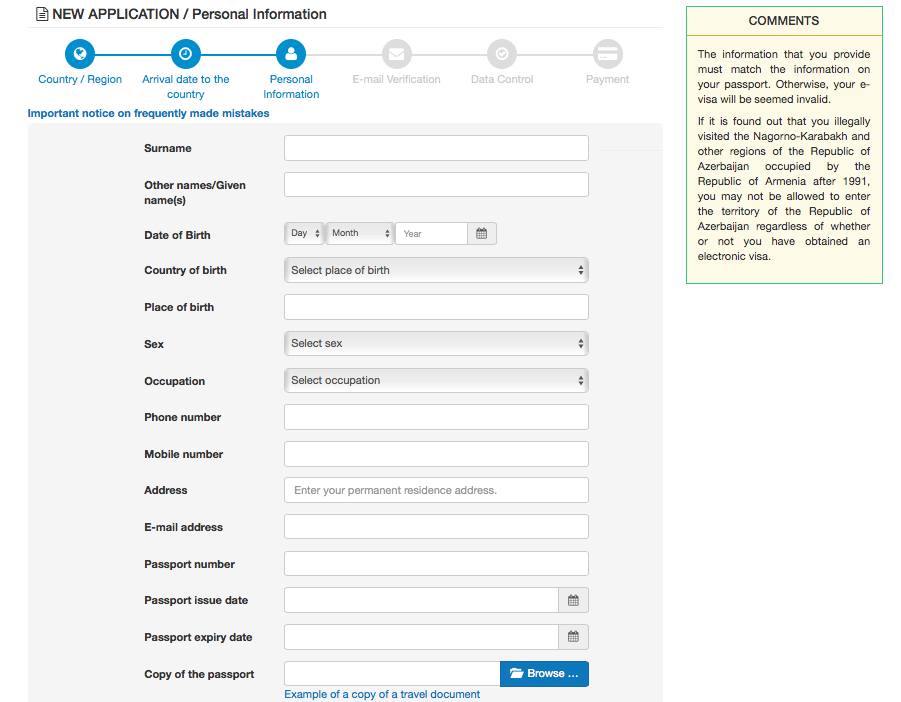Click the Data Control checkmark step icon
This screenshot has width=901, height=702.
point(502,54)
